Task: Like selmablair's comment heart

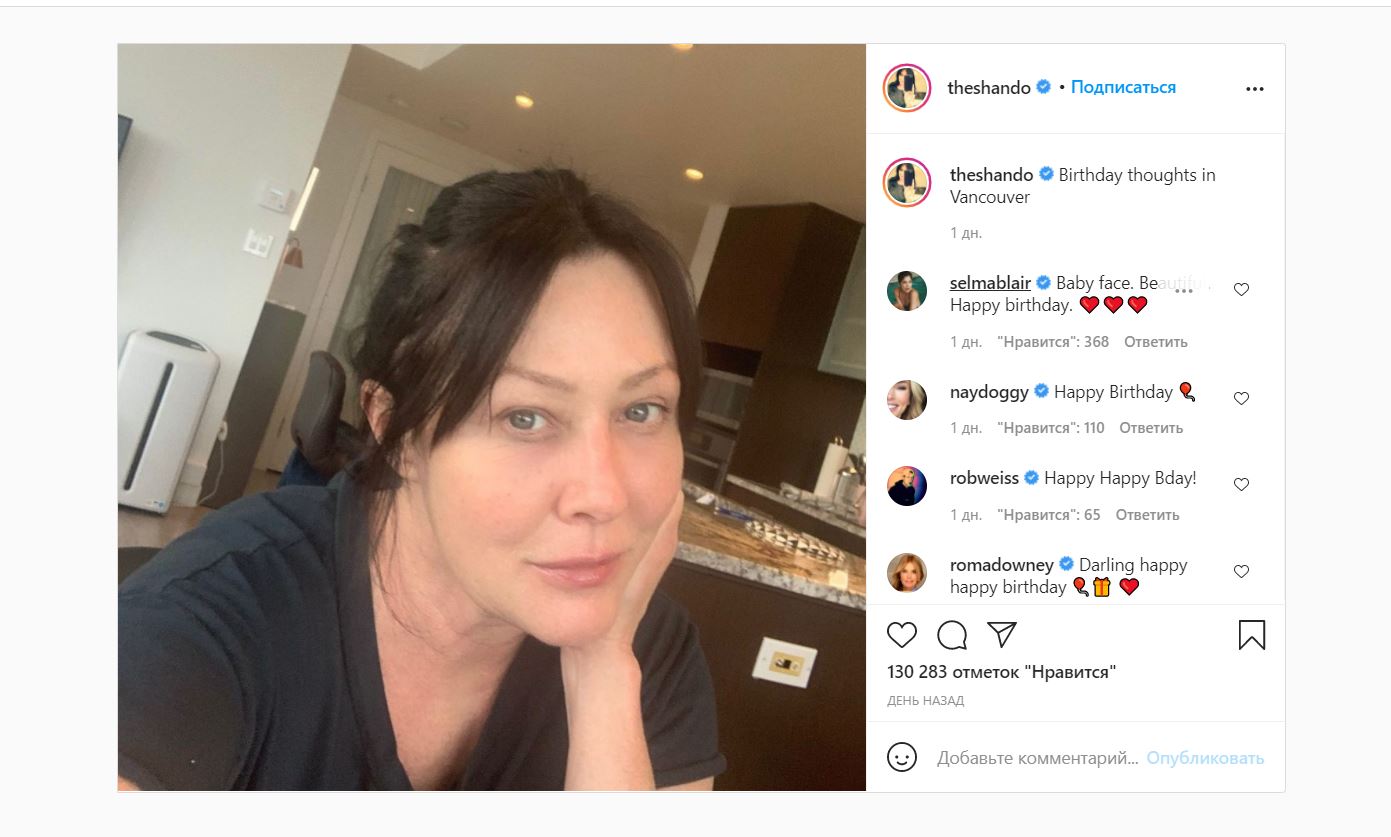Action: click(1241, 289)
